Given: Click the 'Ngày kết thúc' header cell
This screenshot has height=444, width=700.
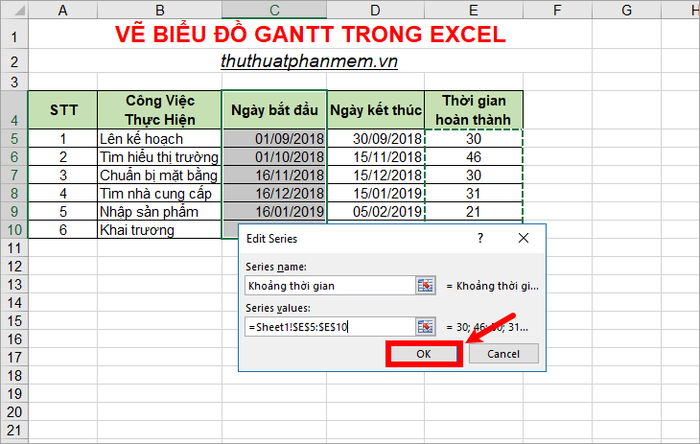Looking at the screenshot, I should click(x=375, y=110).
